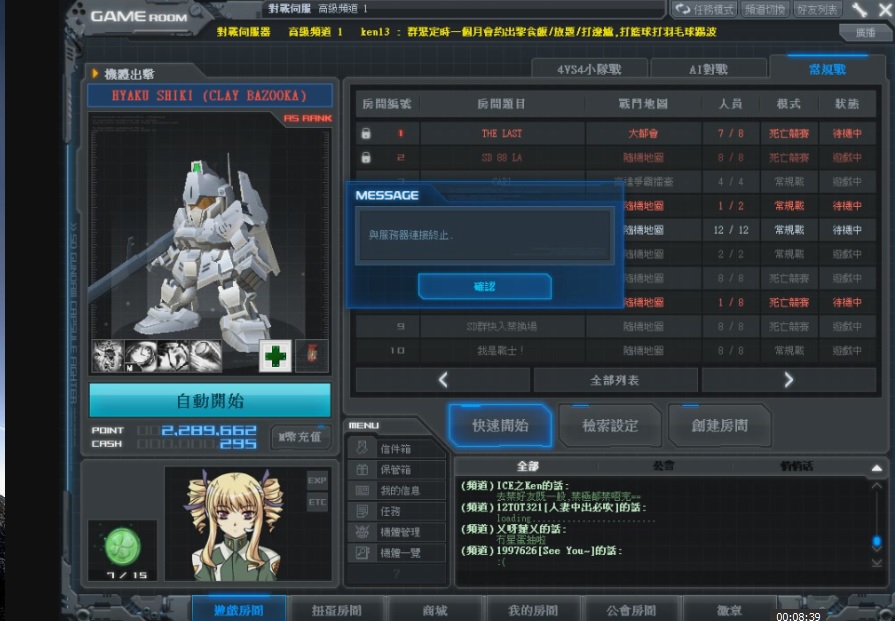Open the 遊戲房間 bottom tab
Image resolution: width=895 pixels, height=621 pixels.
click(x=239, y=610)
